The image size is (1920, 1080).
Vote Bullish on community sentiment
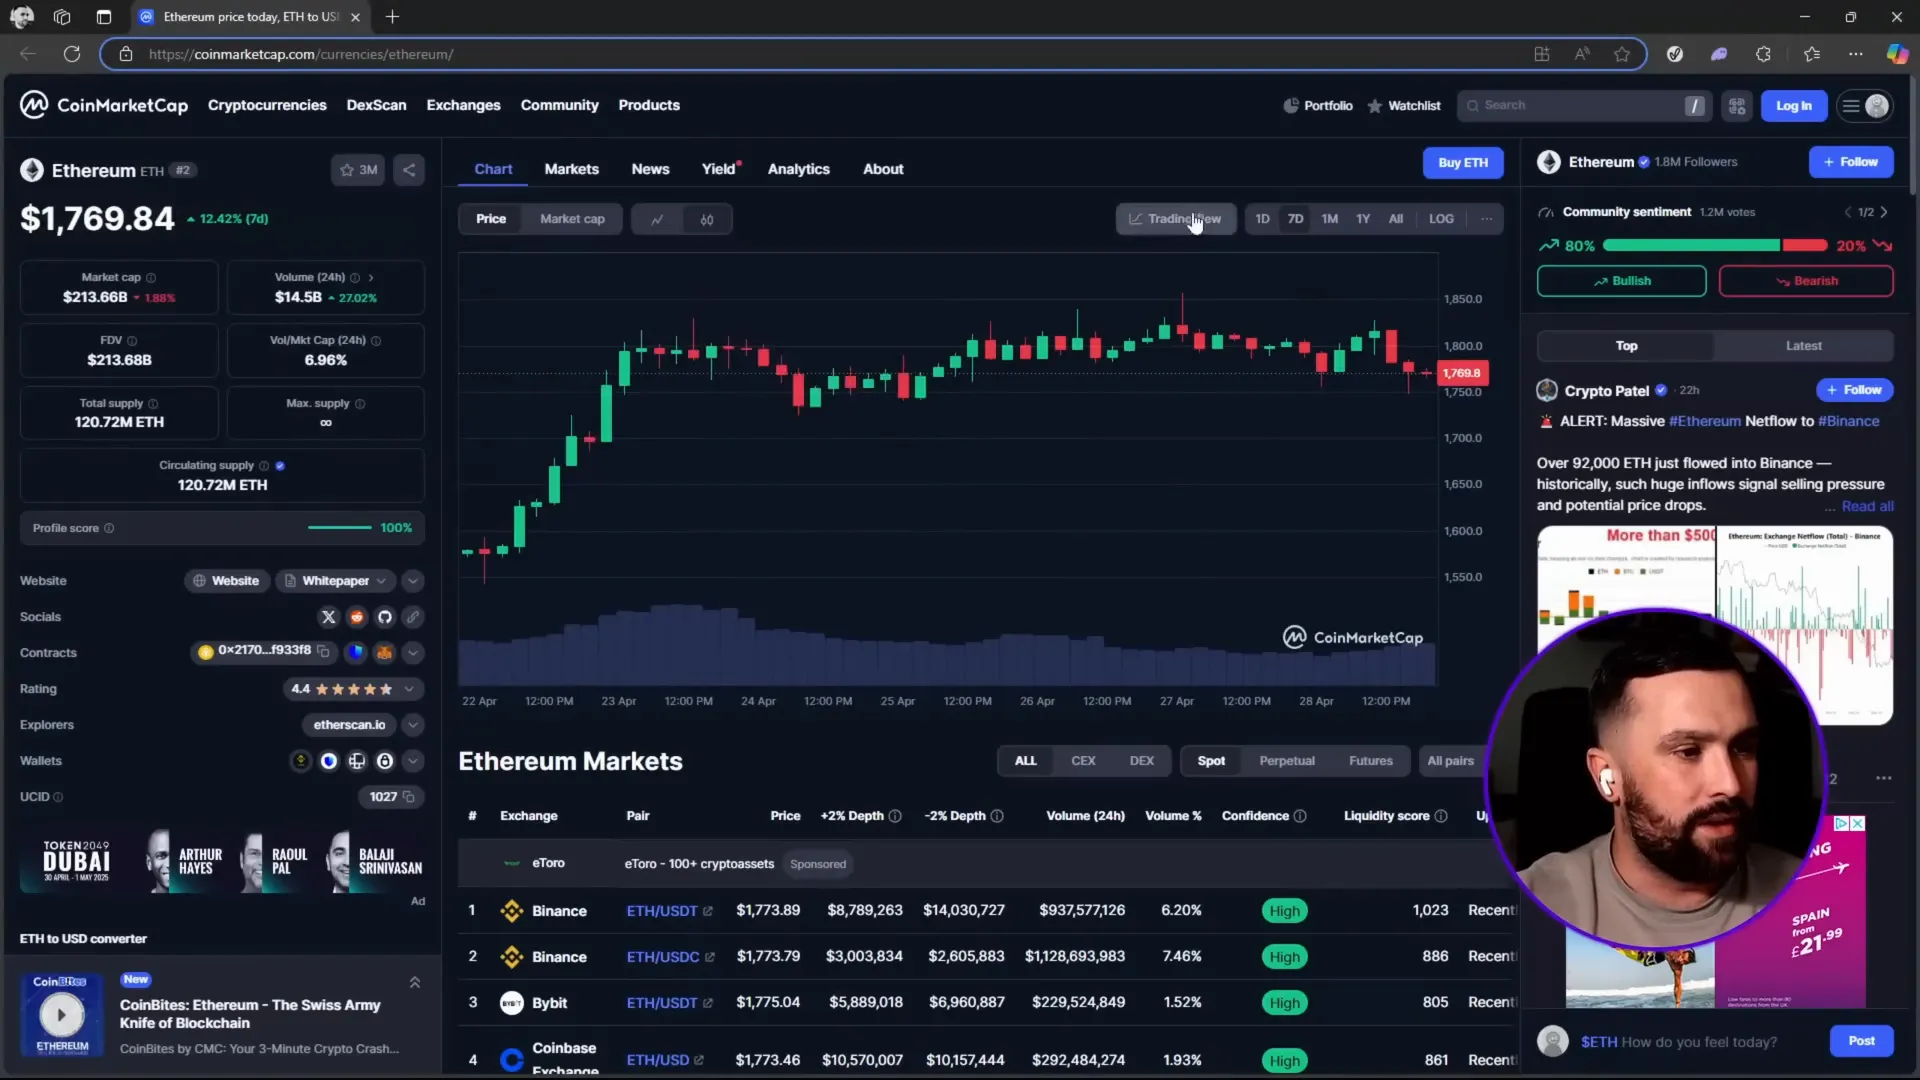coord(1621,281)
